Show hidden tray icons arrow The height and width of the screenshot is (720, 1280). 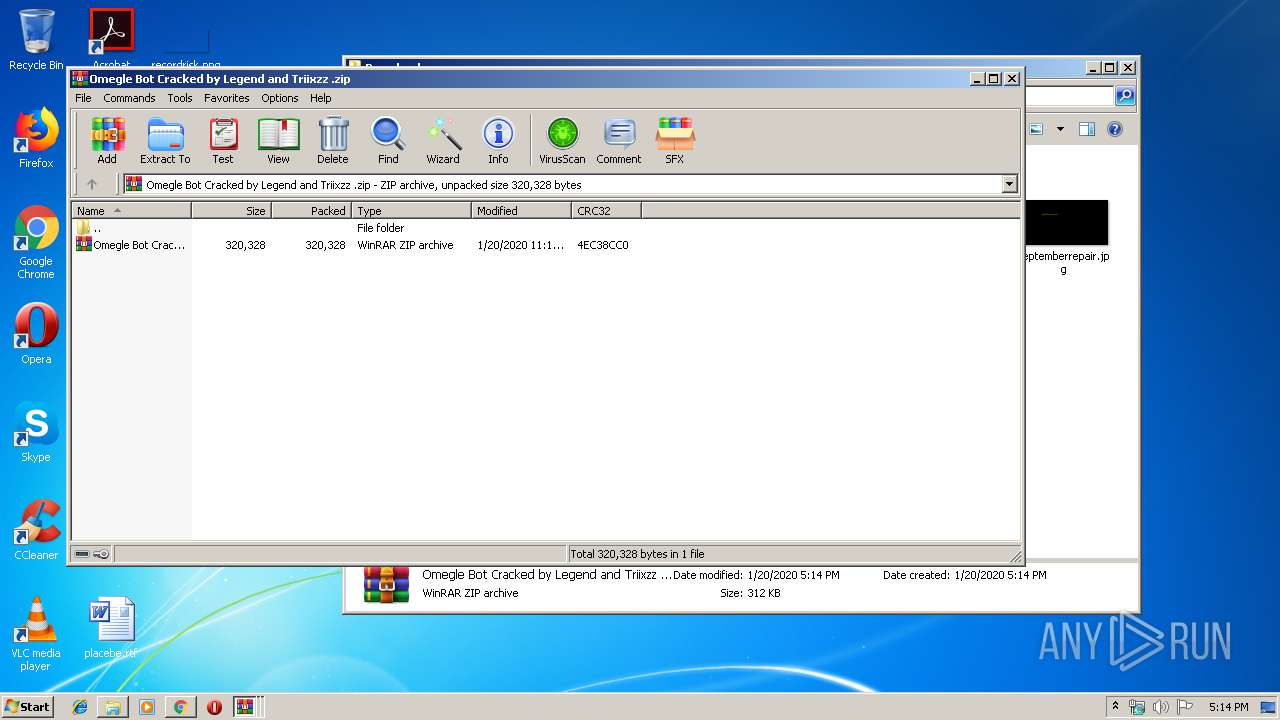coord(1115,706)
